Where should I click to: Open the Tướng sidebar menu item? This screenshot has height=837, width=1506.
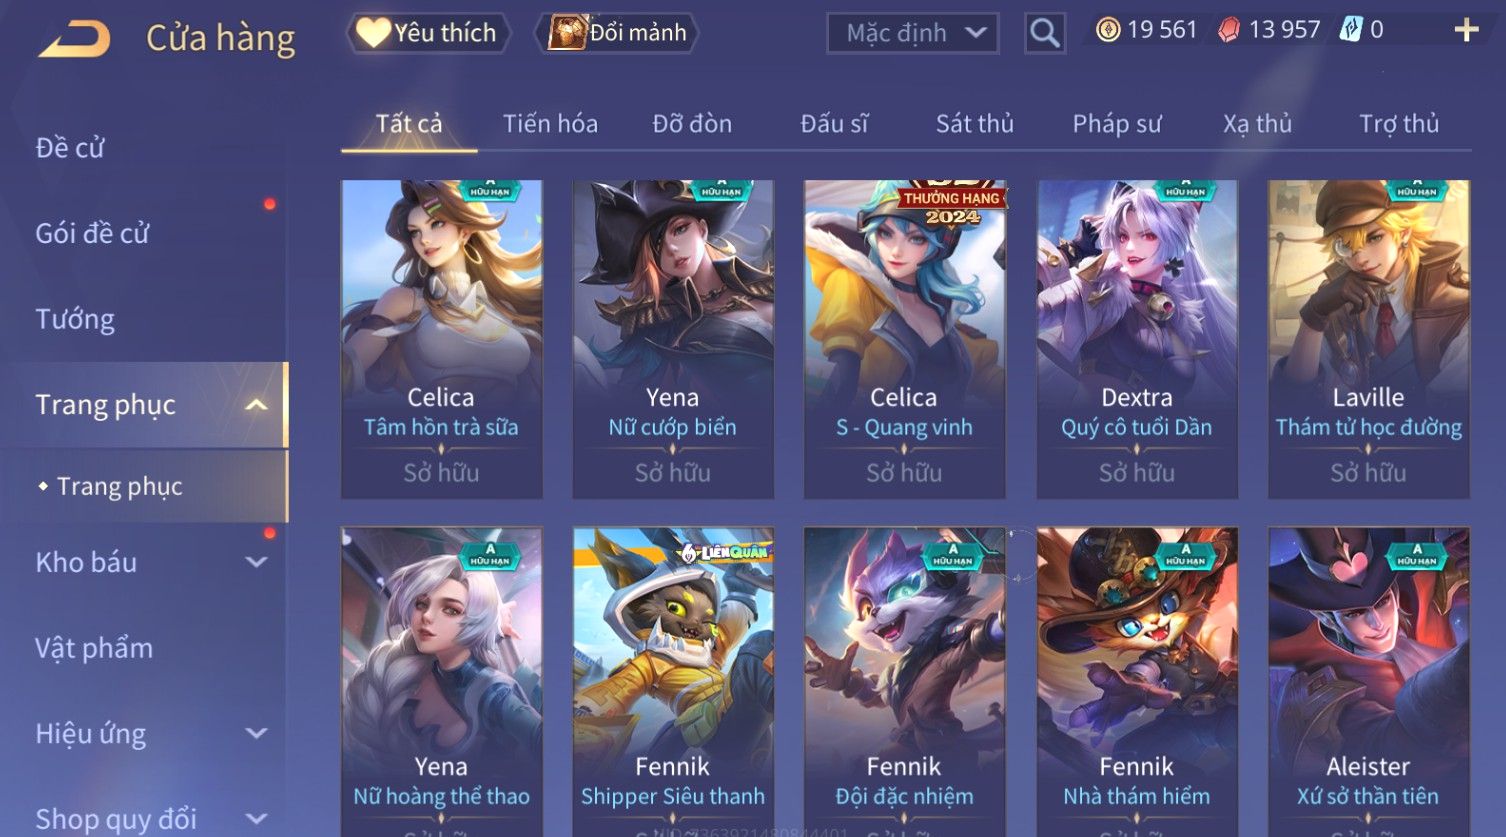75,319
